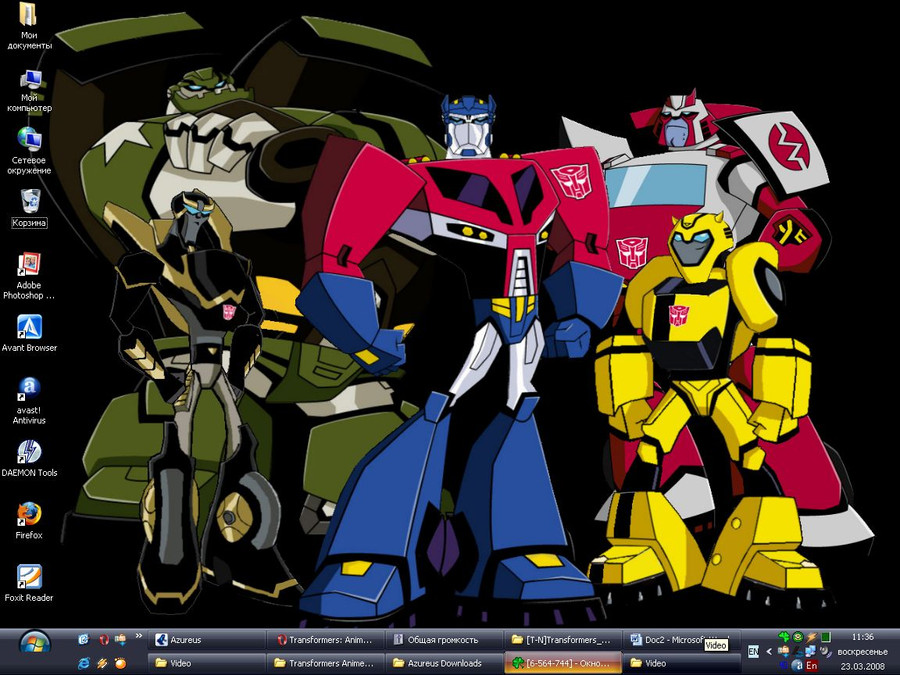Click the network connection monitors tray icon

point(810,651)
